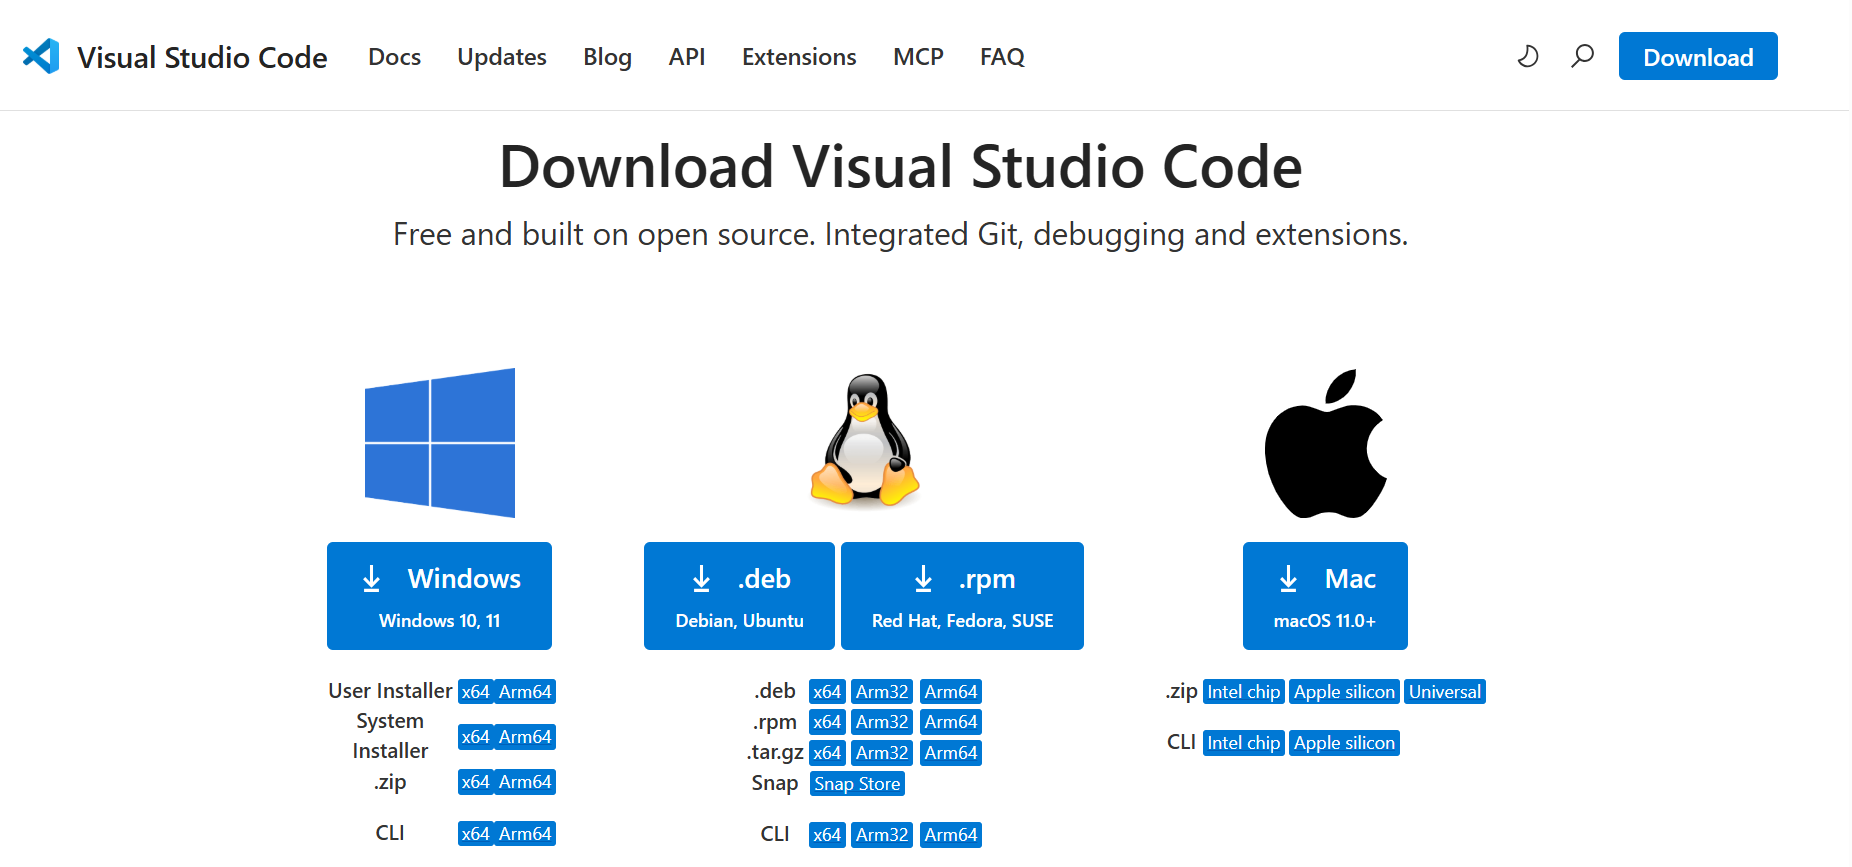The height and width of the screenshot is (867, 1852).
Task: Download the Mac macOS 11.0+ build
Action: [1325, 596]
